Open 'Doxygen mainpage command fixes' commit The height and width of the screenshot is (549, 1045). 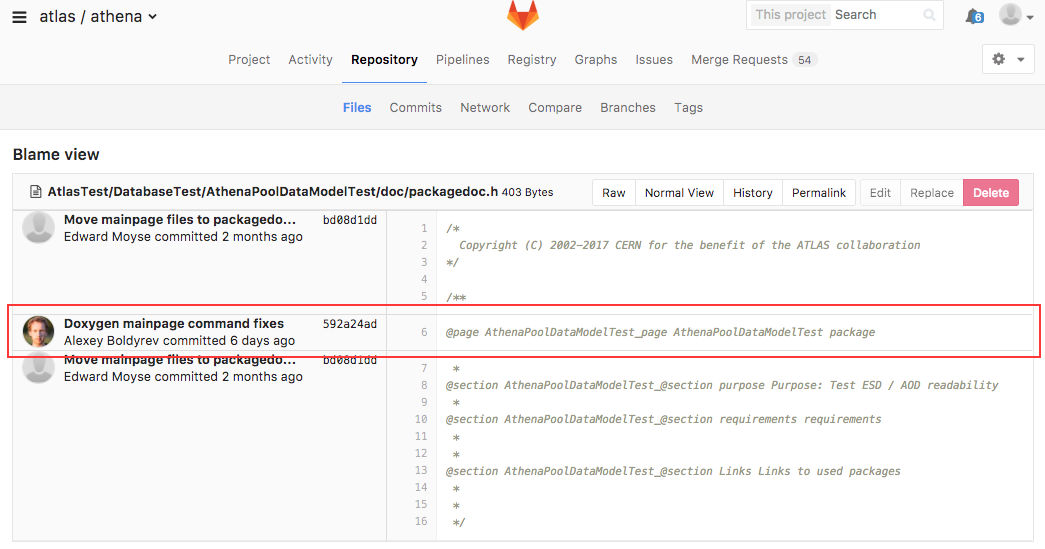(174, 323)
